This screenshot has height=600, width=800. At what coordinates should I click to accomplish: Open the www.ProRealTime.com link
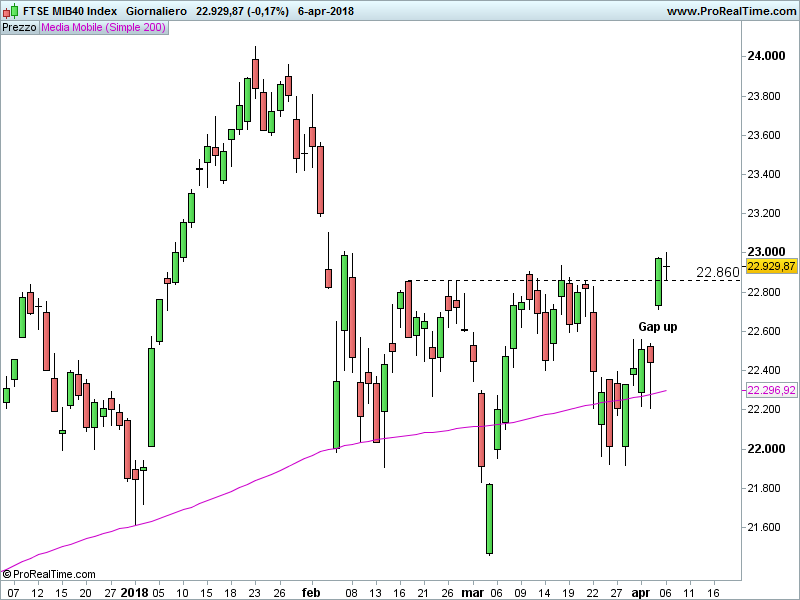click(731, 11)
